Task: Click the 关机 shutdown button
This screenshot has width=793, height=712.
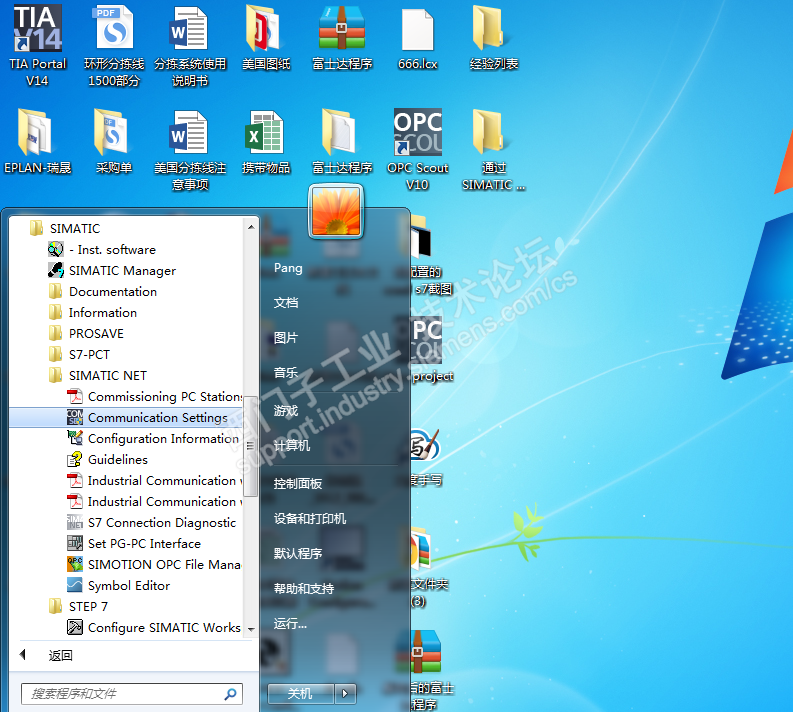Action: coord(300,693)
